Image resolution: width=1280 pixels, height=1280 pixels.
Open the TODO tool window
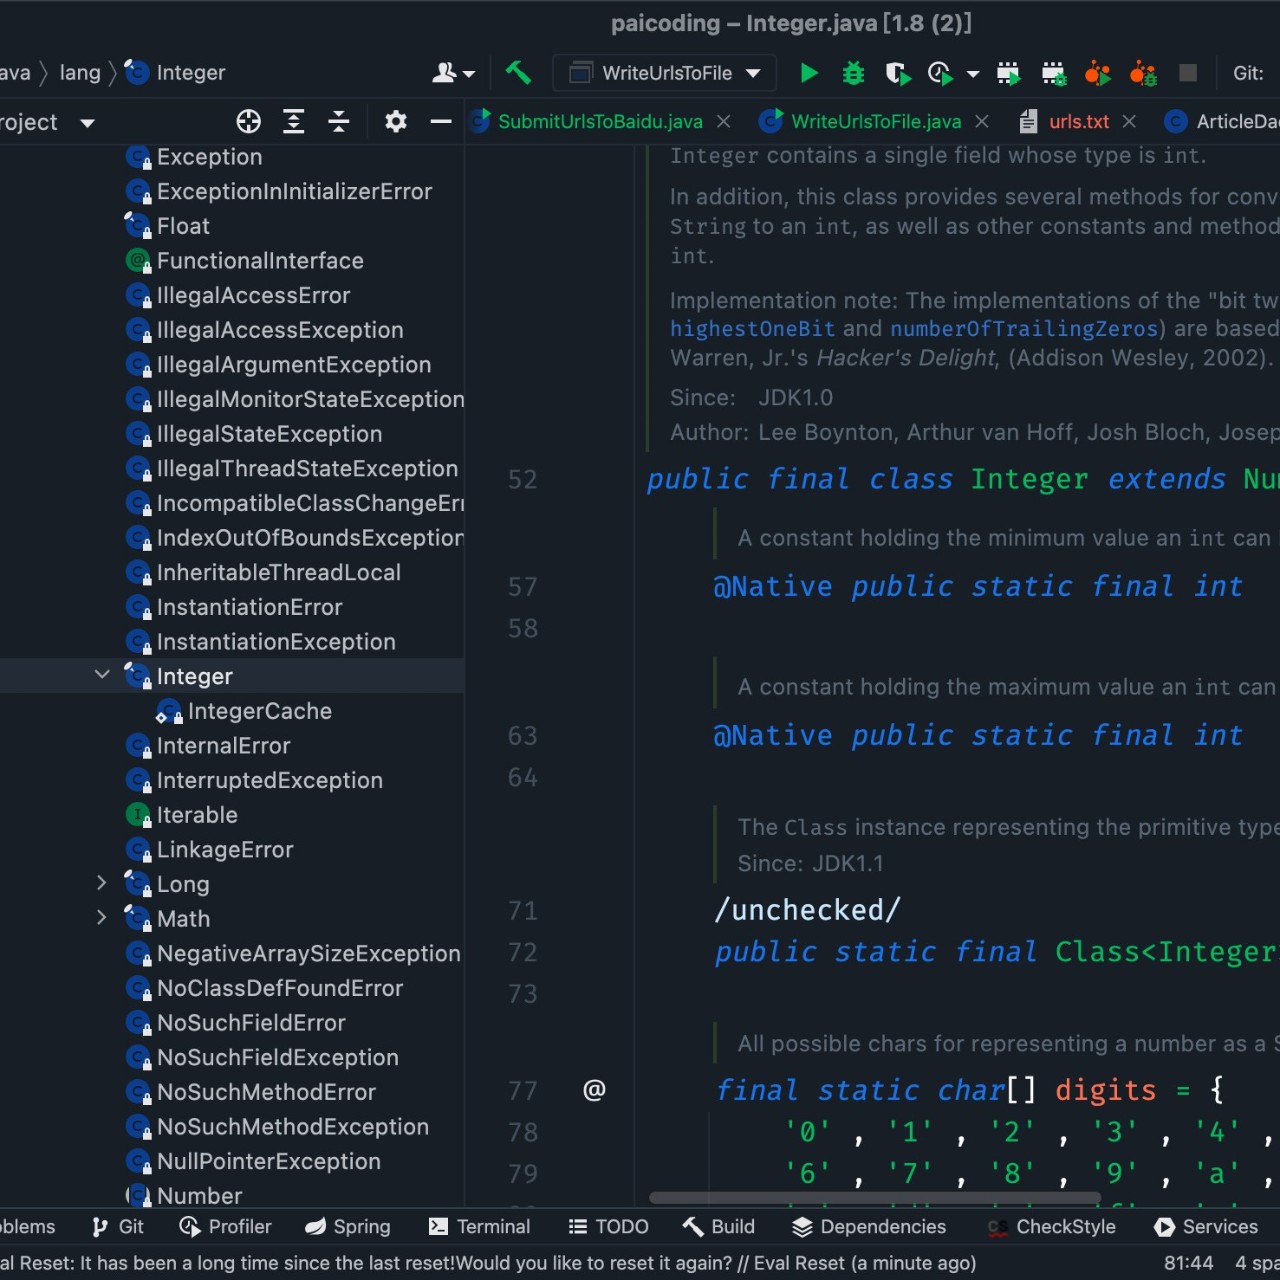pos(608,1227)
